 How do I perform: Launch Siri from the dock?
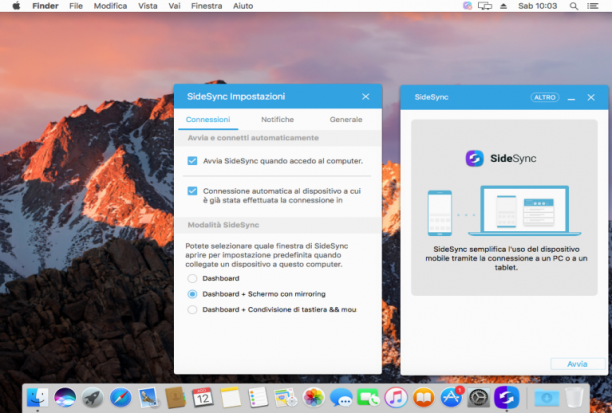coord(65,397)
